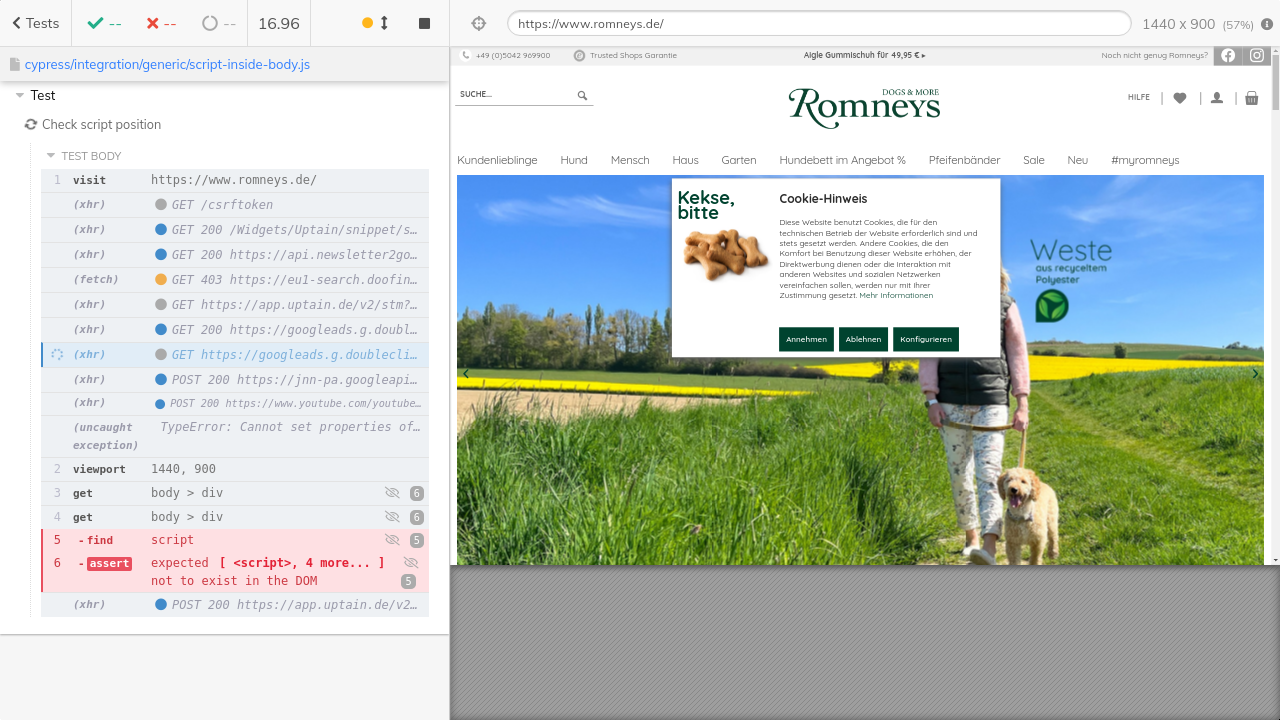Toggle hidden-element eye icon on find script
Screen dimensions: 1280x720
coord(392,540)
